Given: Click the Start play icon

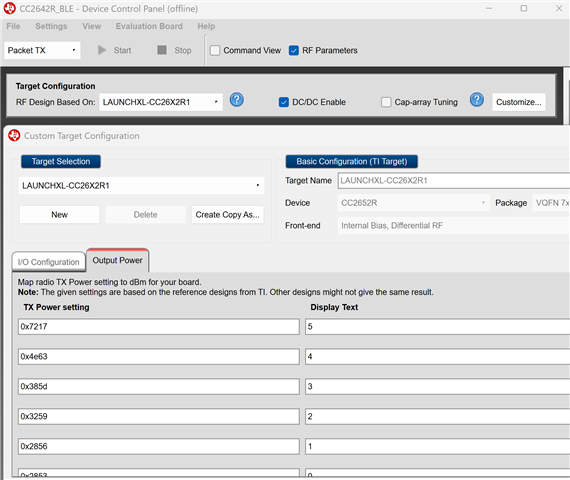Looking at the screenshot, I should click(x=102, y=50).
